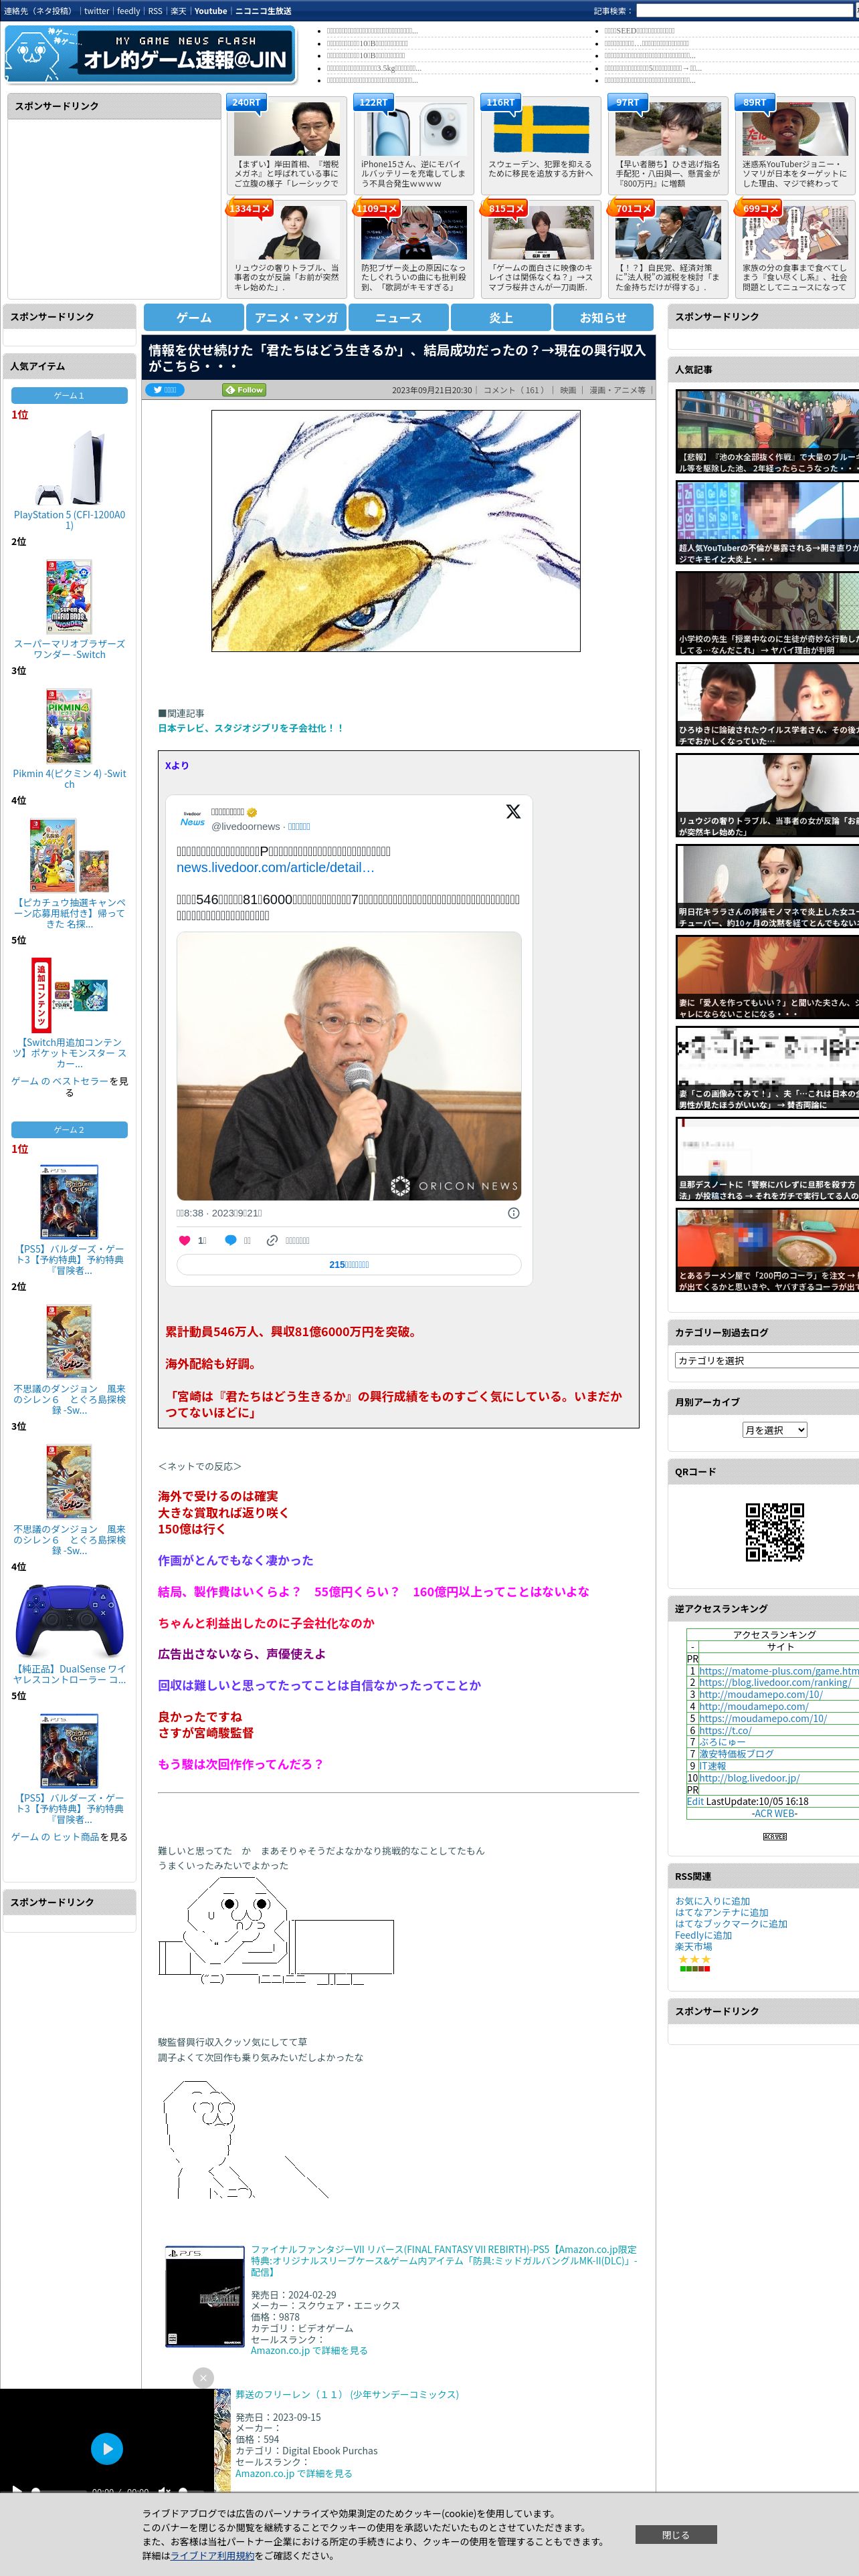
Task: Click the X logo in embedded tweet
Action: pos(513,811)
